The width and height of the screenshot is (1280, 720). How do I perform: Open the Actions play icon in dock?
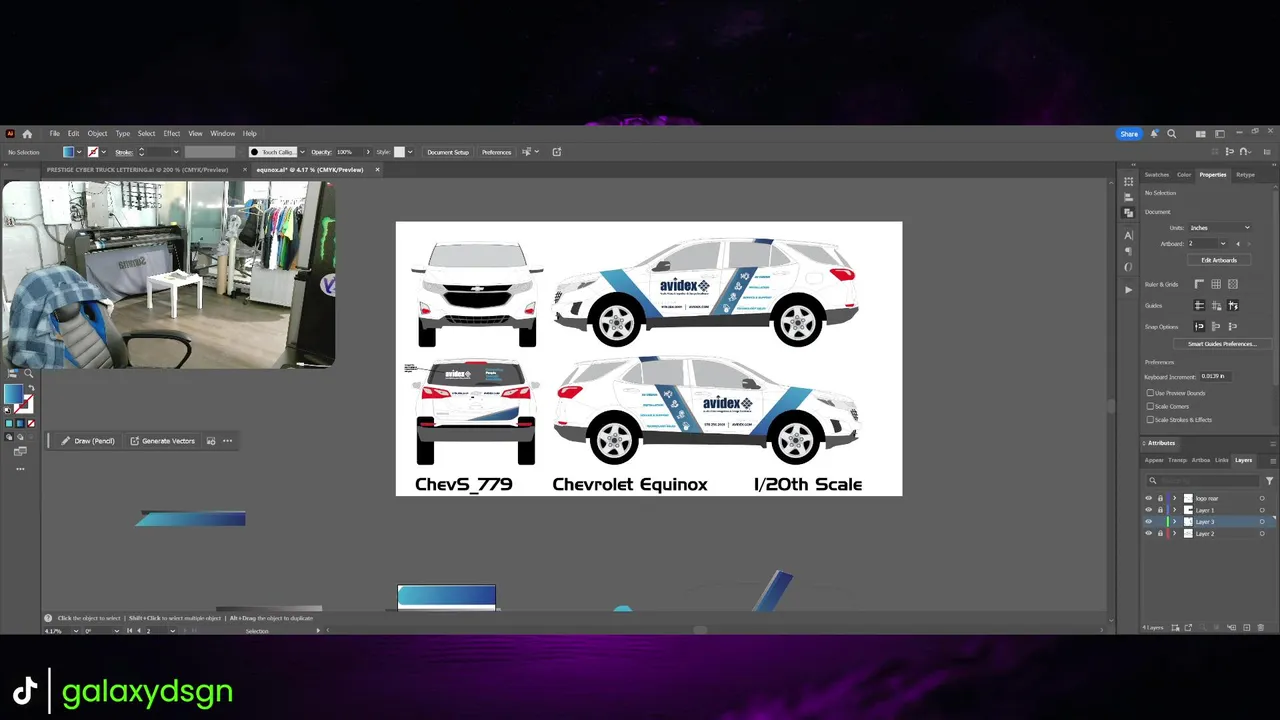pos(1129,290)
